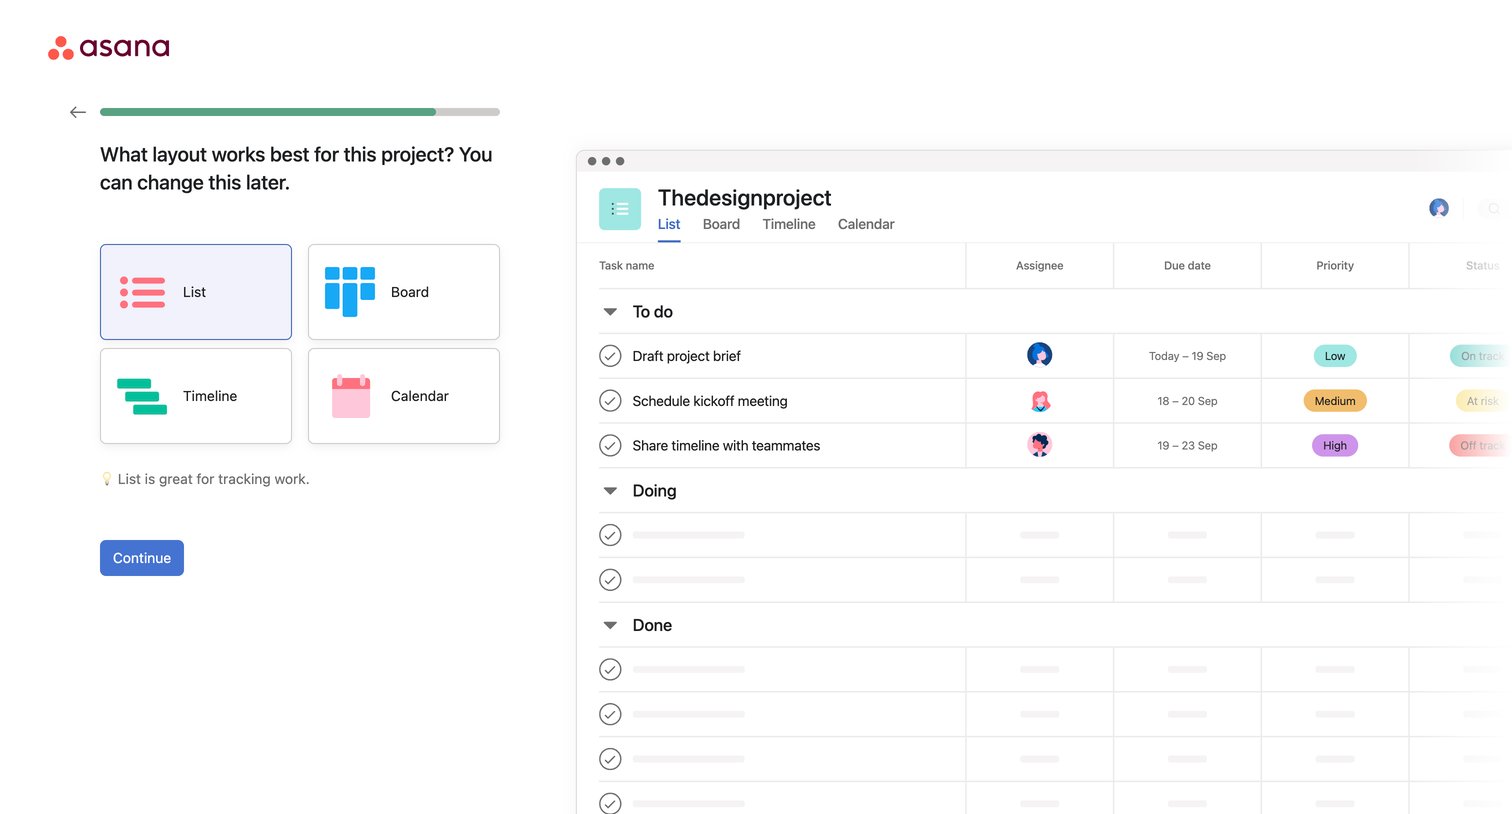
Task: Click the Continue button
Action: tap(142, 558)
